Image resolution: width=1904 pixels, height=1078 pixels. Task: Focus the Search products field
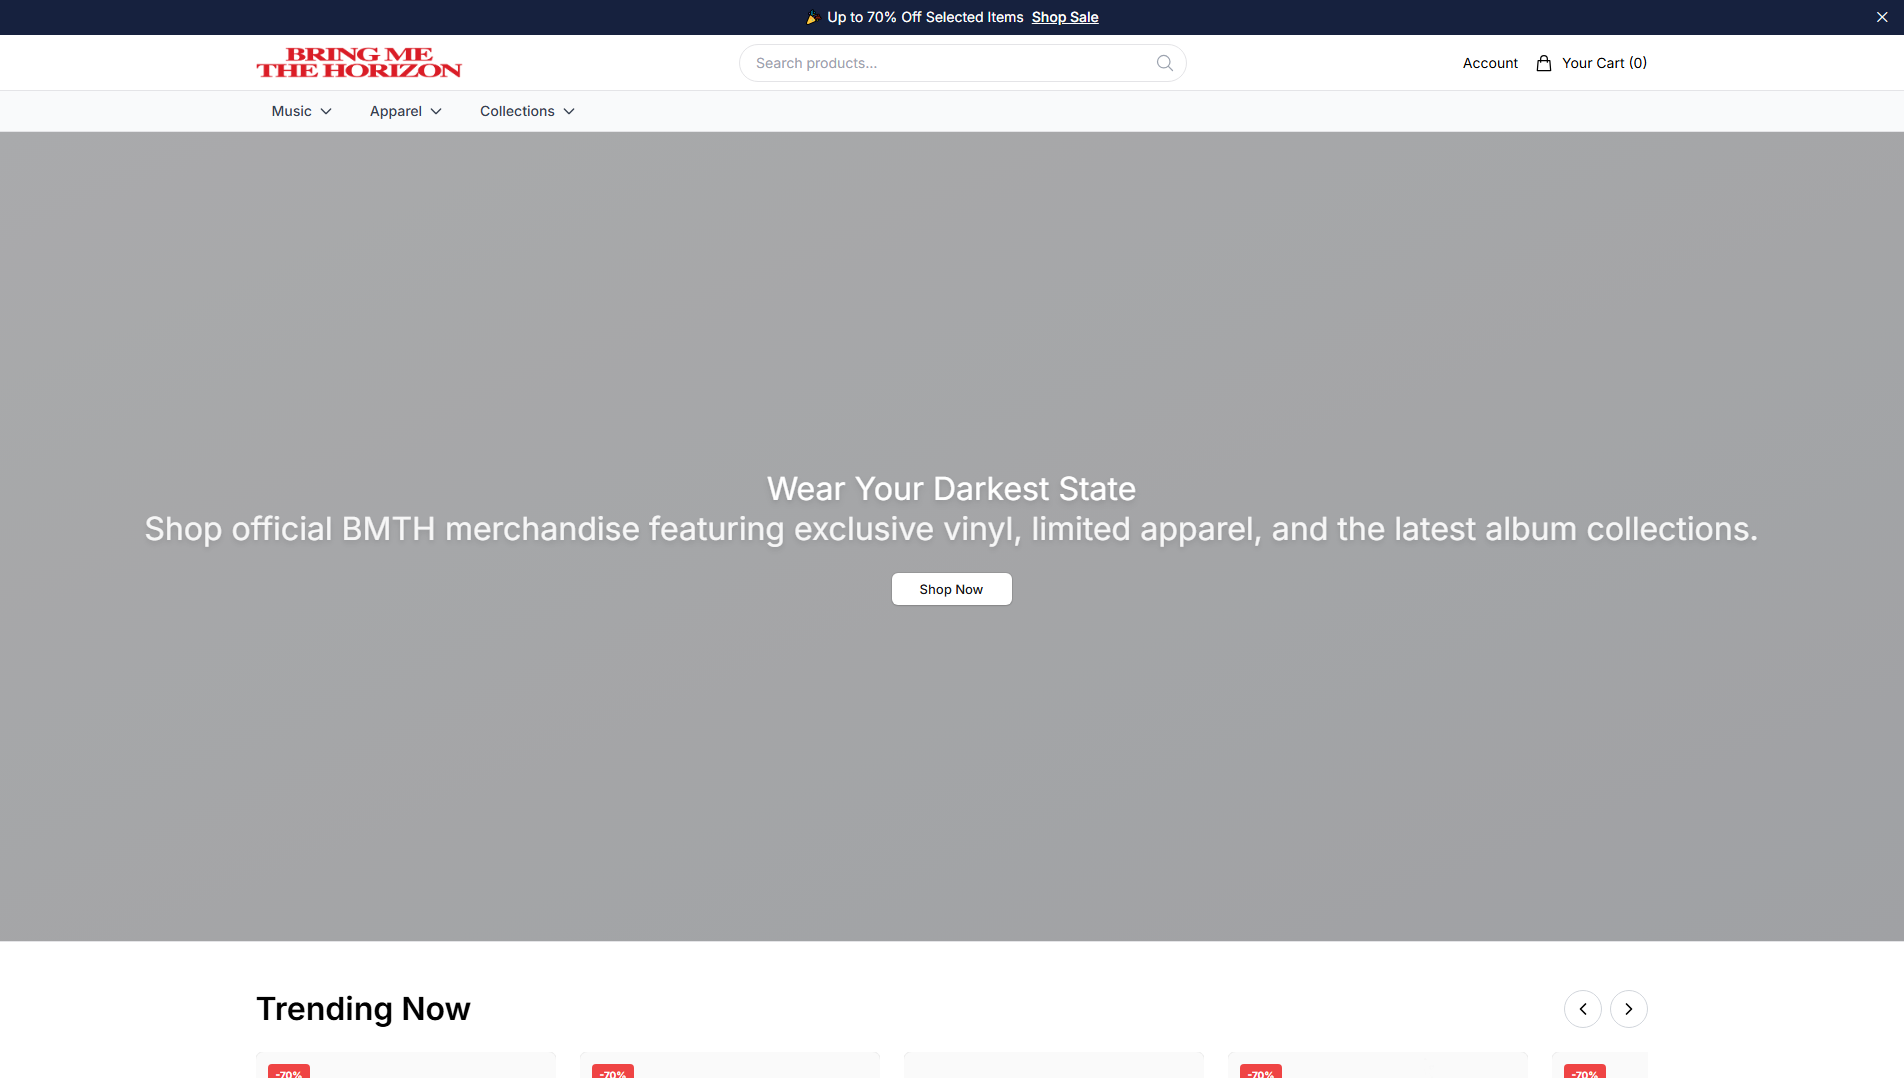point(963,63)
